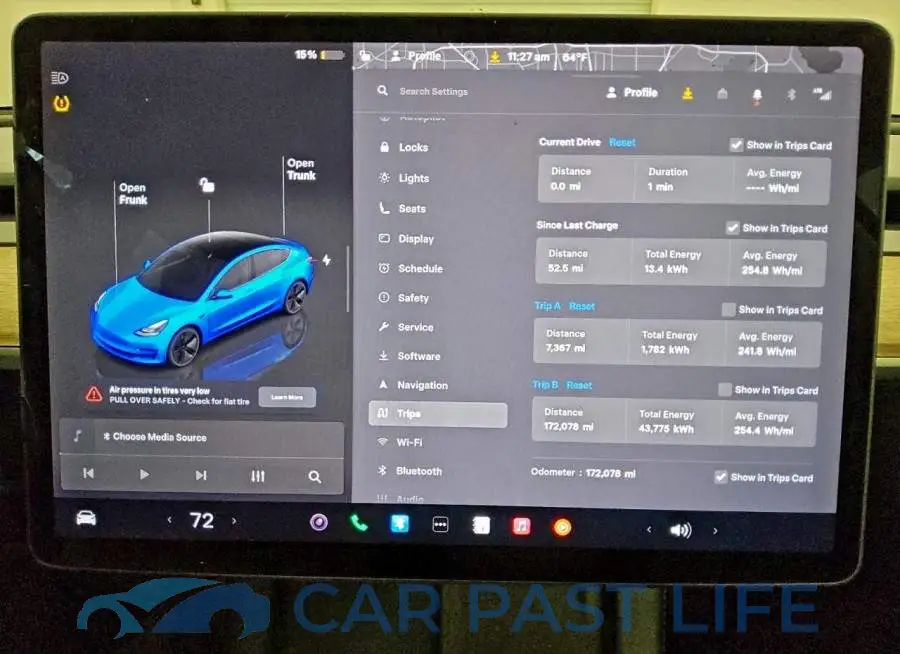900x654 pixels.
Task: Click the Bluetooth icon in settings header
Action: (791, 95)
